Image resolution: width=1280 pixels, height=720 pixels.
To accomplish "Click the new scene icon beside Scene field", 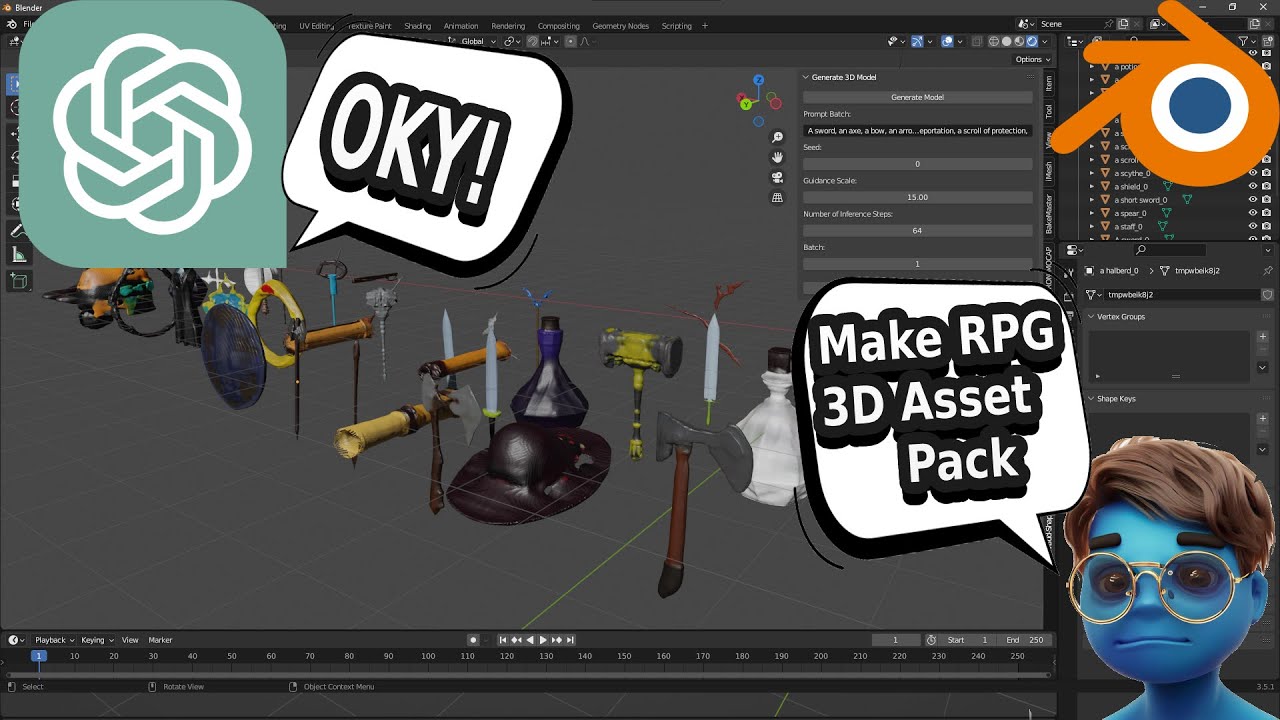I will [x=1123, y=24].
